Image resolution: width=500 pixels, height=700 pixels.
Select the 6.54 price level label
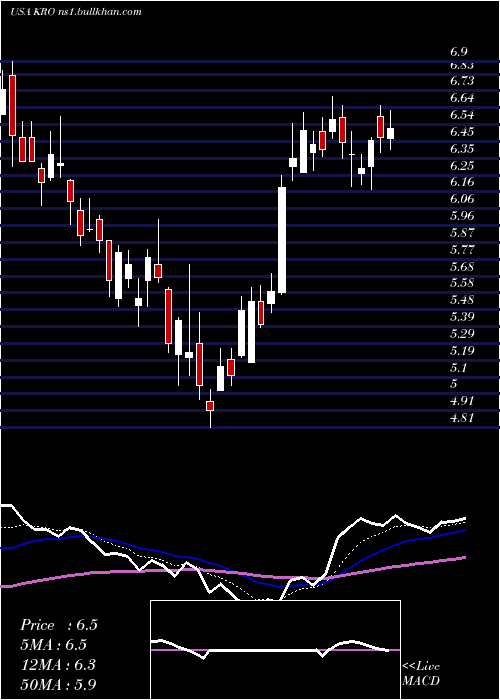coord(462,115)
